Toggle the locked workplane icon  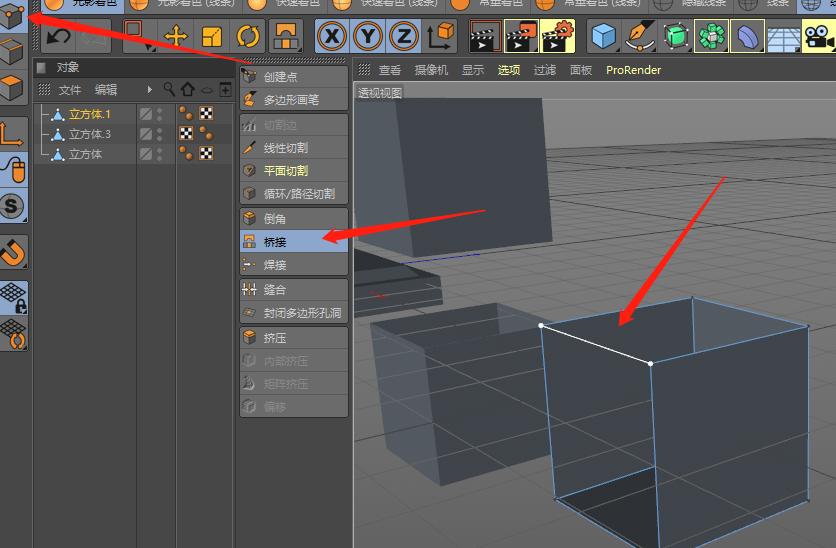[13, 297]
